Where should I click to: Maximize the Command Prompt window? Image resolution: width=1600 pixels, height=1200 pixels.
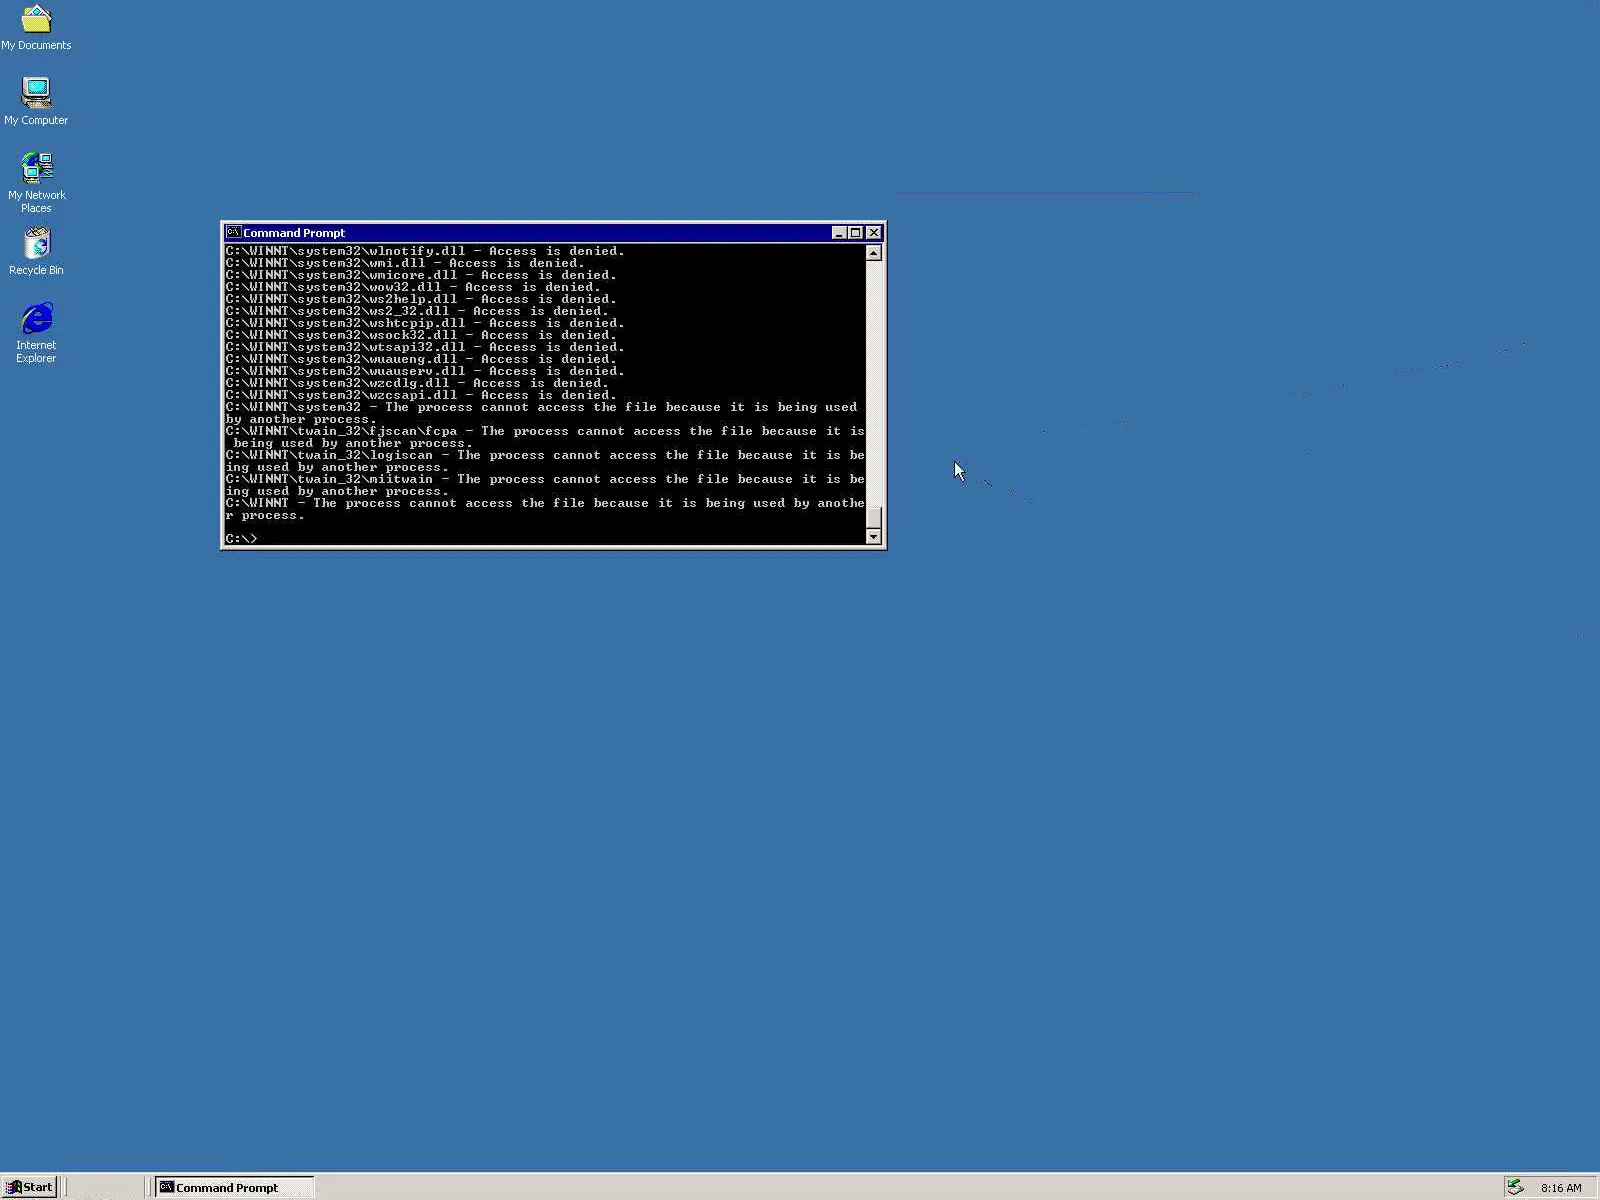coord(855,232)
